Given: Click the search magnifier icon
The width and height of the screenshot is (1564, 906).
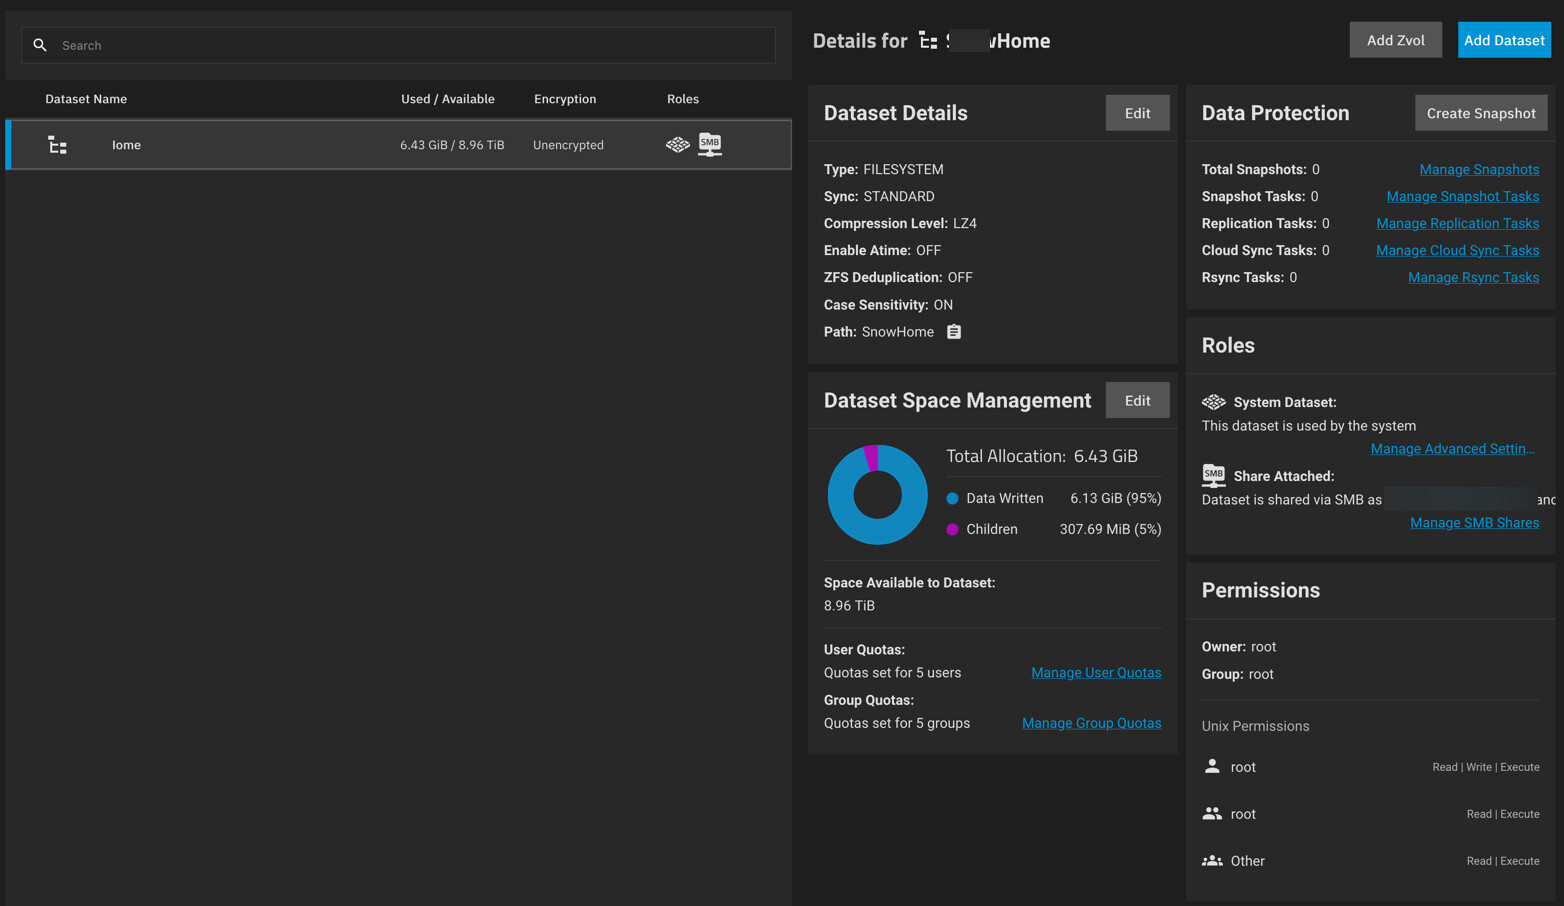Looking at the screenshot, I should (x=40, y=45).
